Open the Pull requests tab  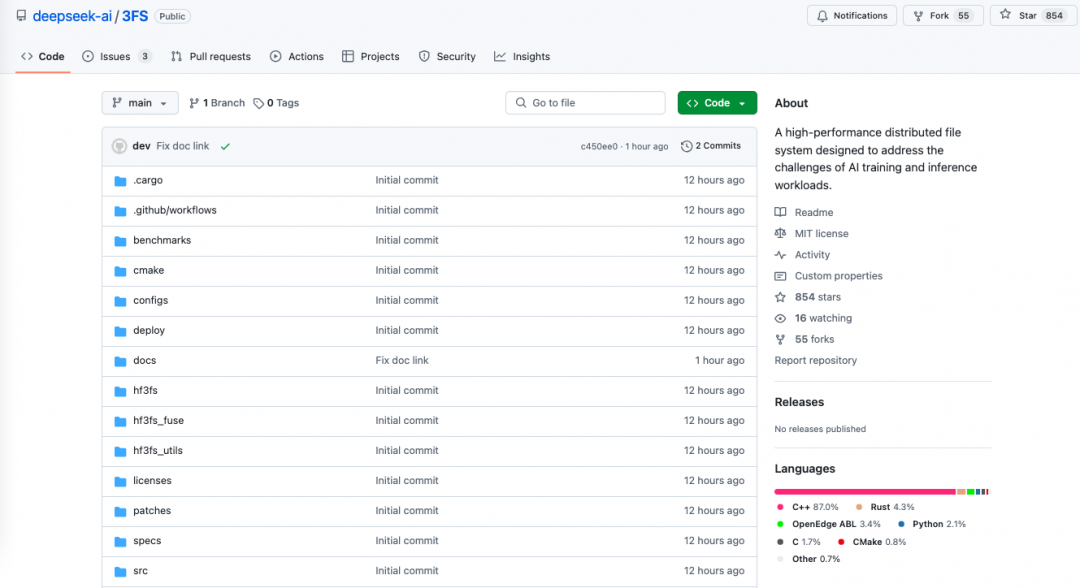211,57
